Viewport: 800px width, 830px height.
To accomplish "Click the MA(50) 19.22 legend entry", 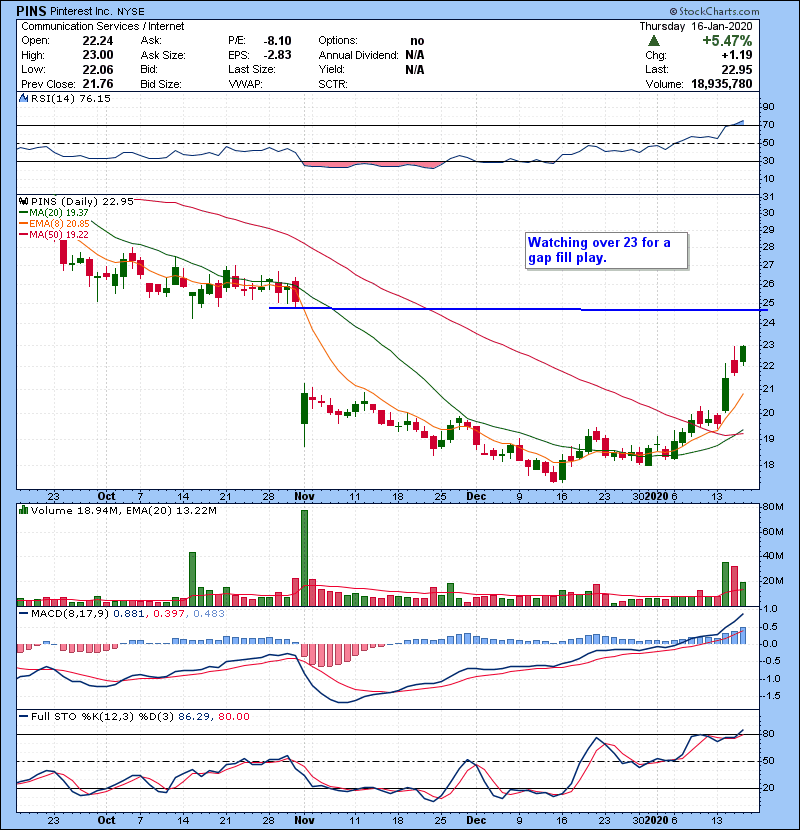I will (55, 234).
